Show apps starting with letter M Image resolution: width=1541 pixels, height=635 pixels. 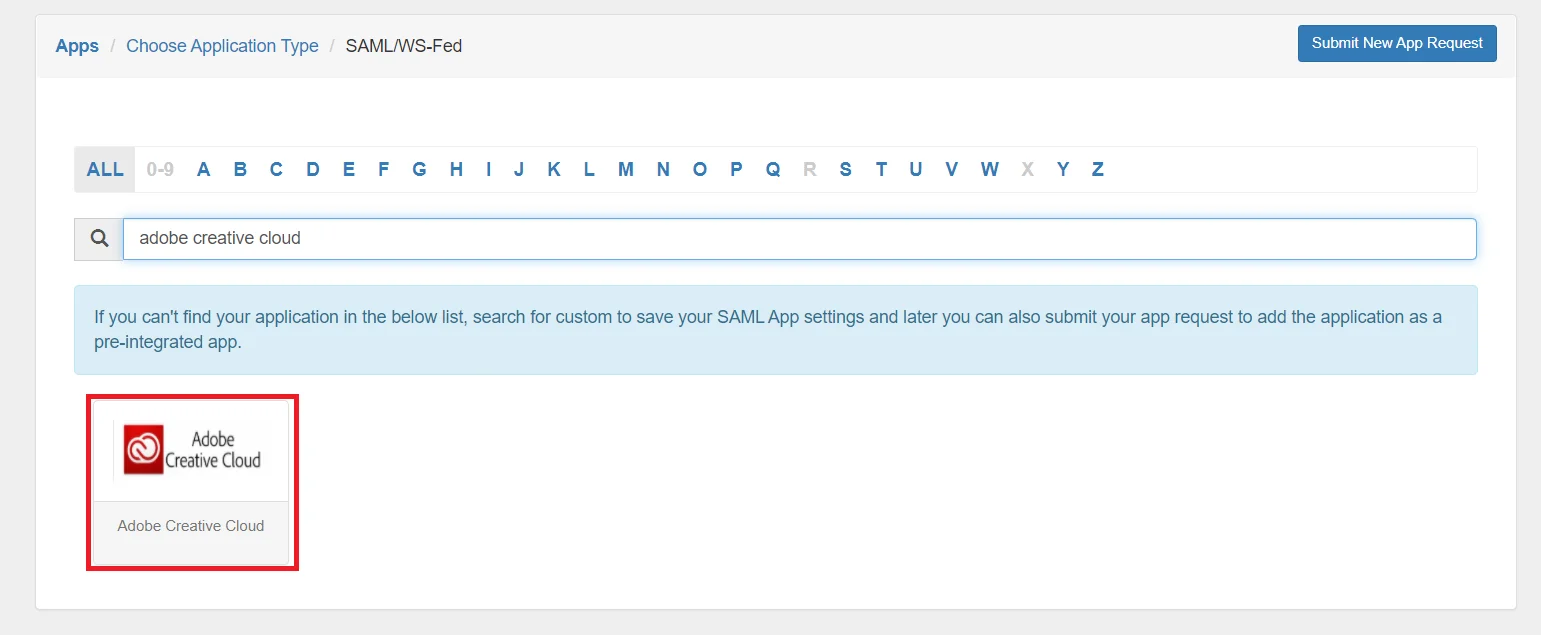tap(626, 169)
